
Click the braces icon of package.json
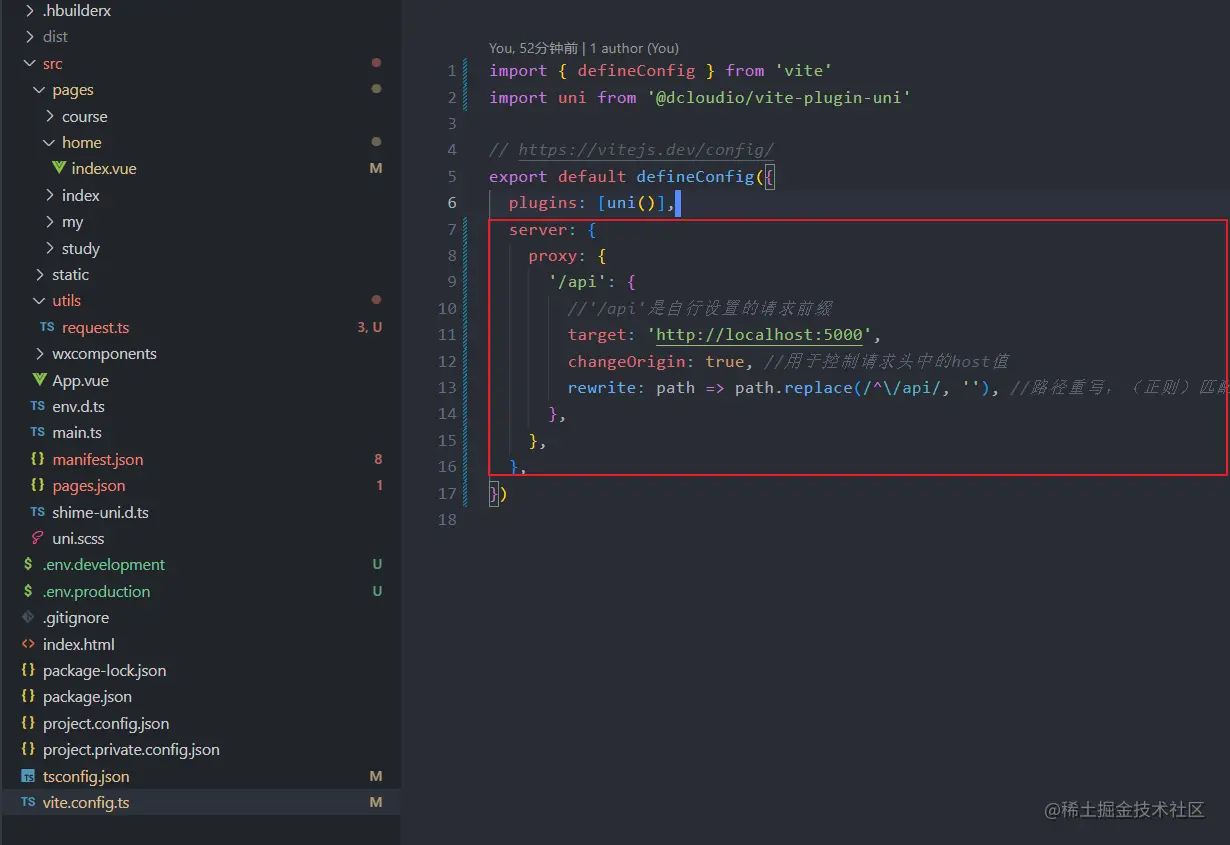(28, 697)
